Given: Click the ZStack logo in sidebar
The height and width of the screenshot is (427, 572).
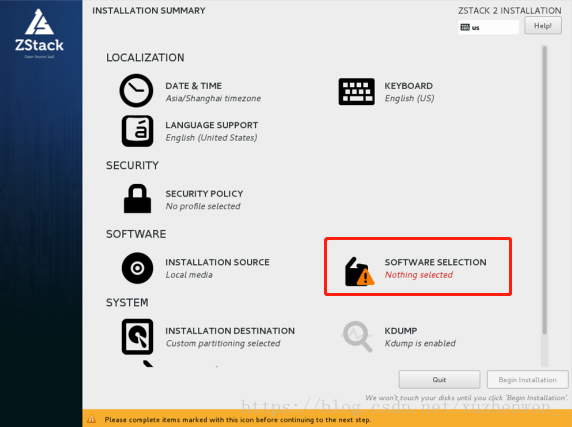Looking at the screenshot, I should (39, 34).
